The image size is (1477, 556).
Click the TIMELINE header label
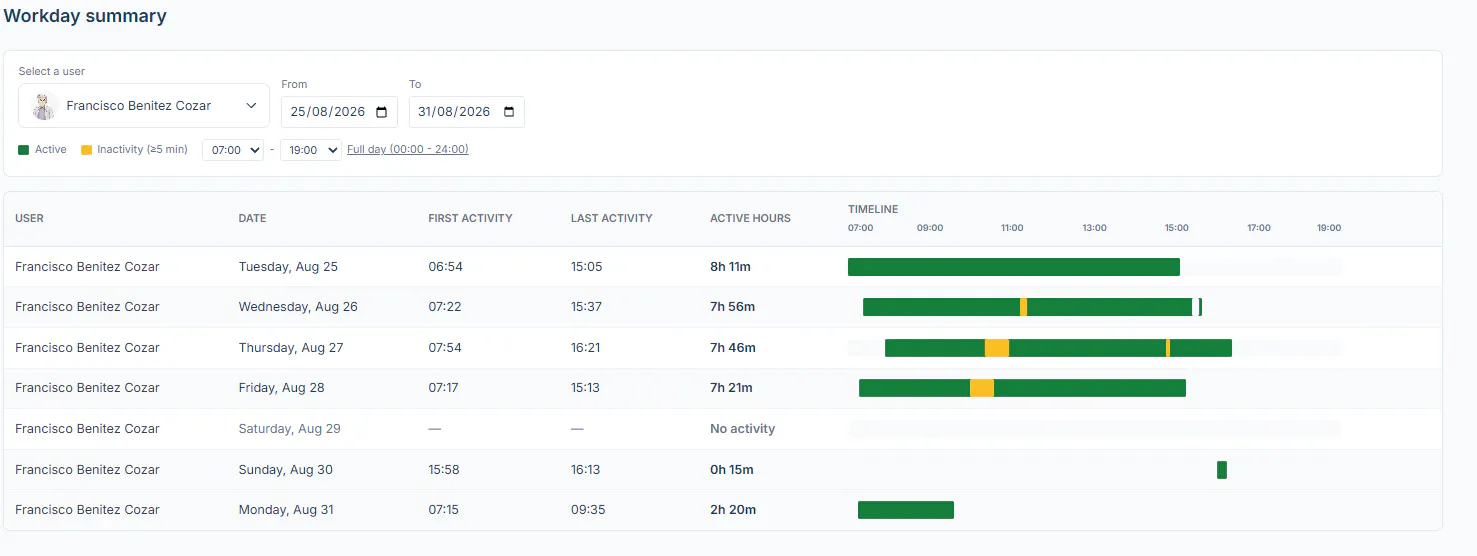pyautogui.click(x=873, y=209)
